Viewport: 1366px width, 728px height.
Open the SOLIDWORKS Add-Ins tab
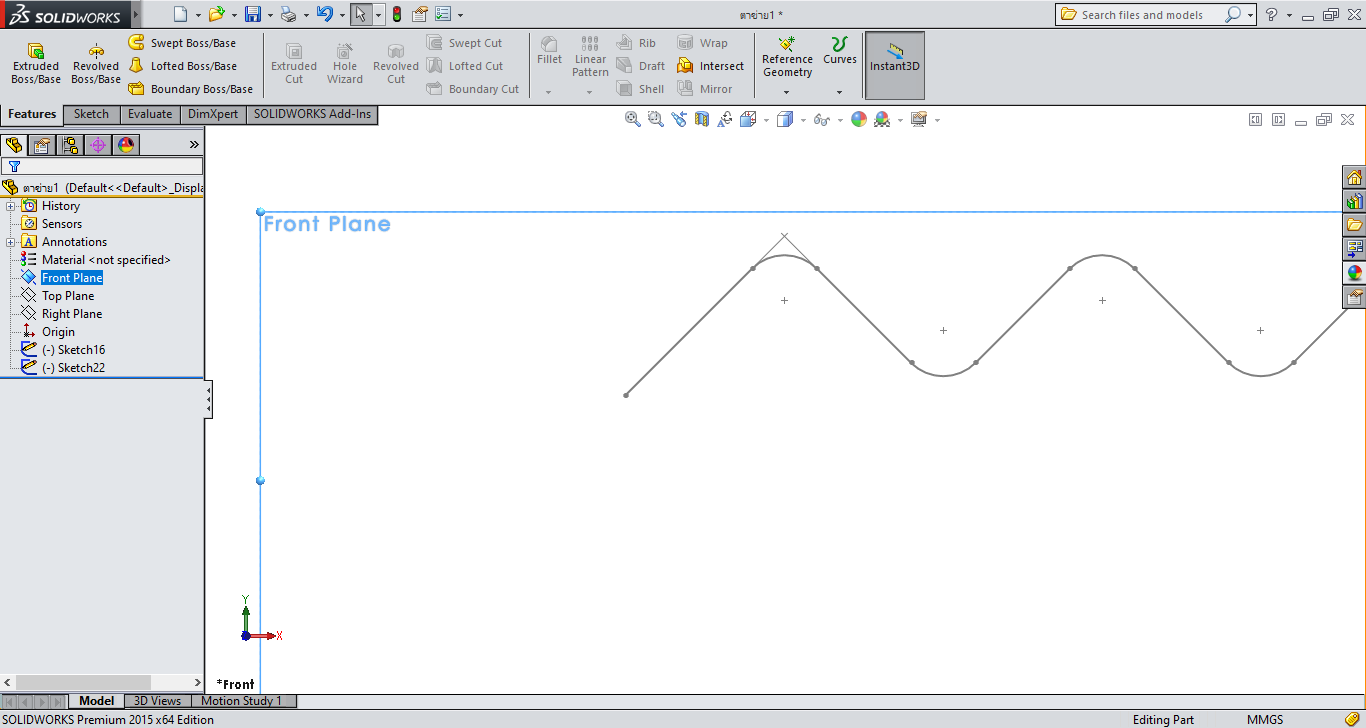pyautogui.click(x=312, y=114)
